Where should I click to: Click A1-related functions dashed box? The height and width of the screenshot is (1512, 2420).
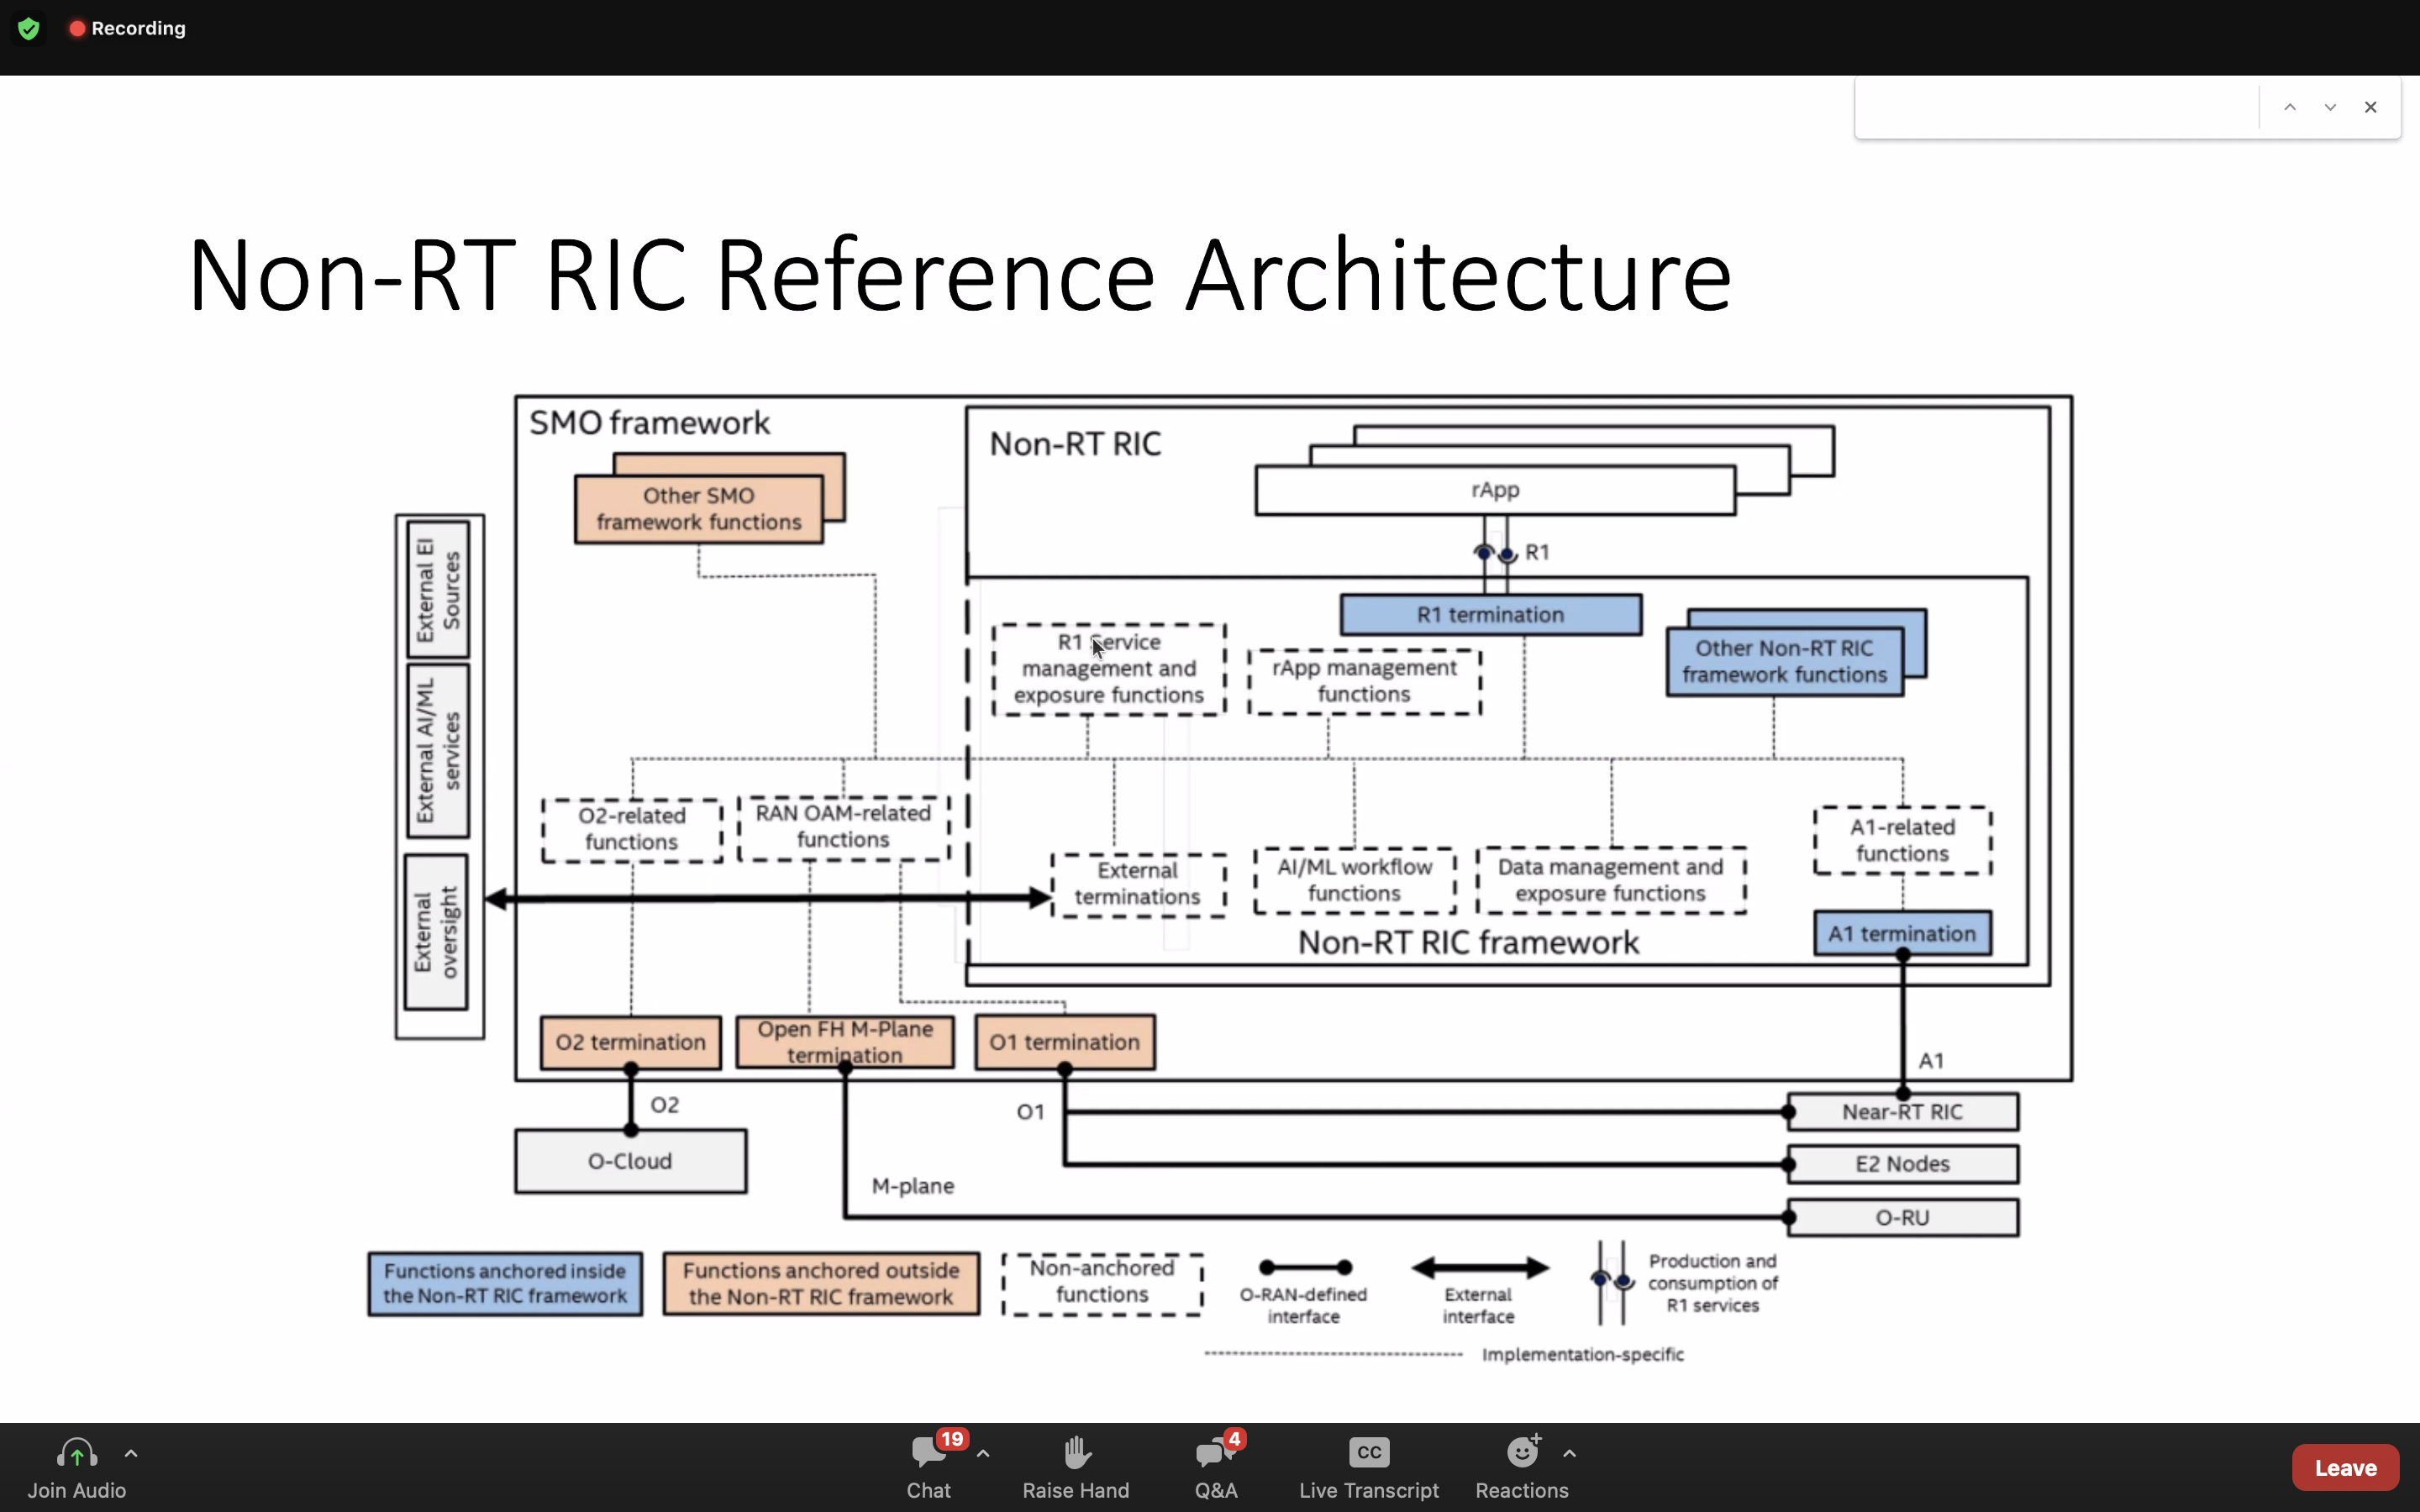point(1902,840)
